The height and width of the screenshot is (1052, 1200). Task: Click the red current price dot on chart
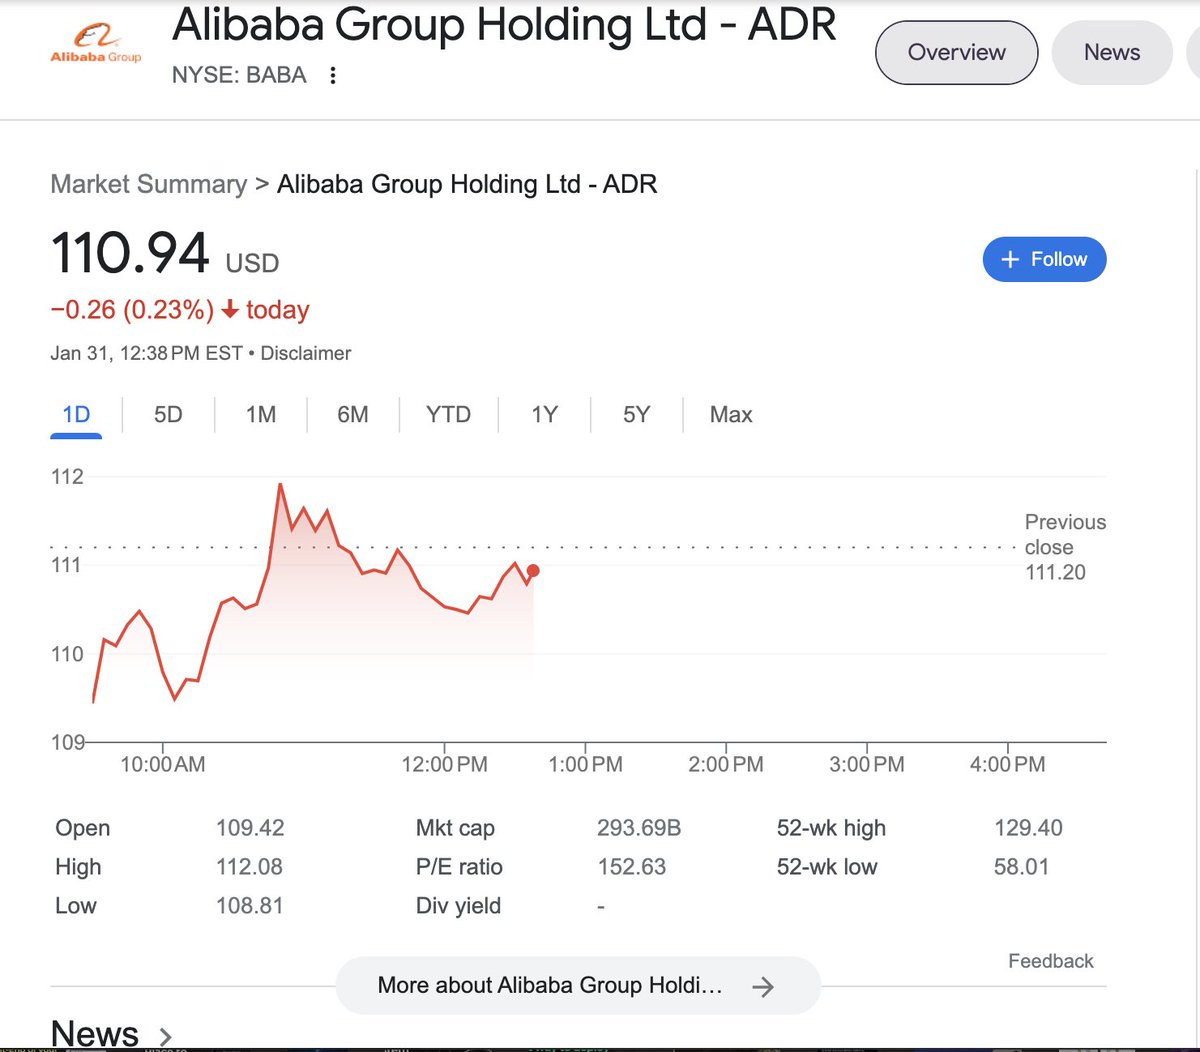point(533,571)
